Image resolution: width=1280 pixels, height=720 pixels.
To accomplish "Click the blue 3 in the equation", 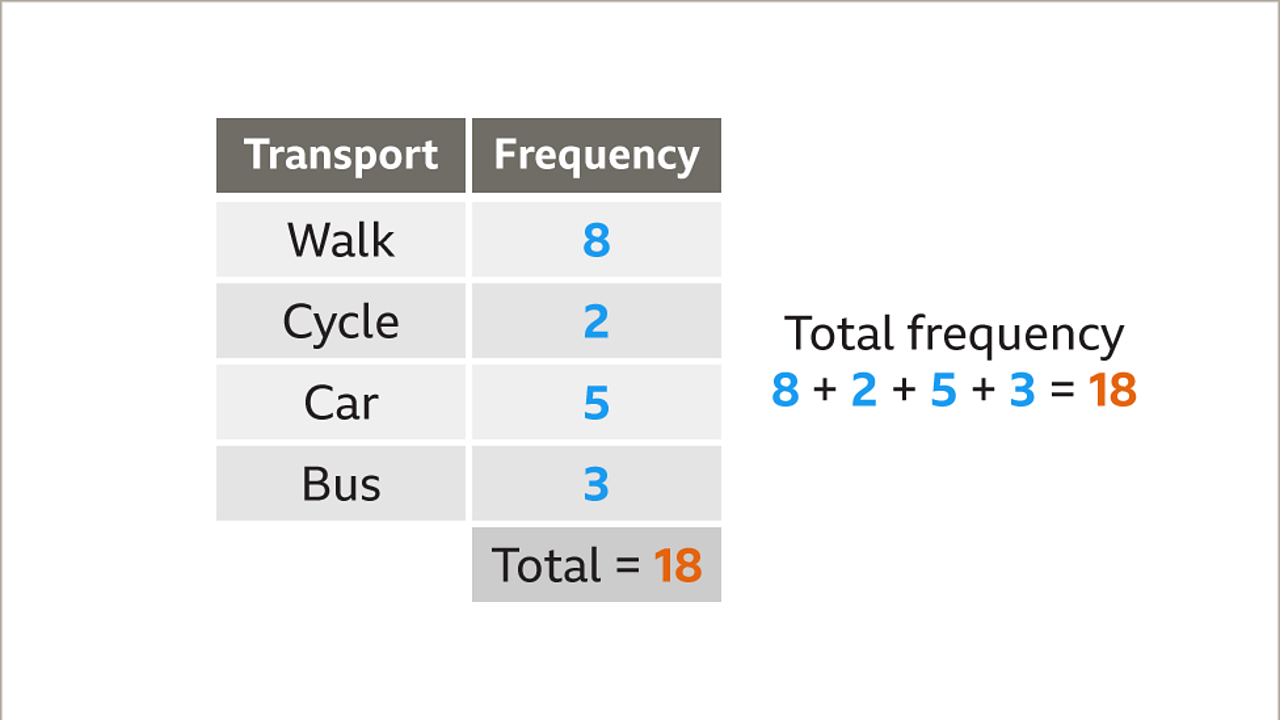I will click(1021, 390).
